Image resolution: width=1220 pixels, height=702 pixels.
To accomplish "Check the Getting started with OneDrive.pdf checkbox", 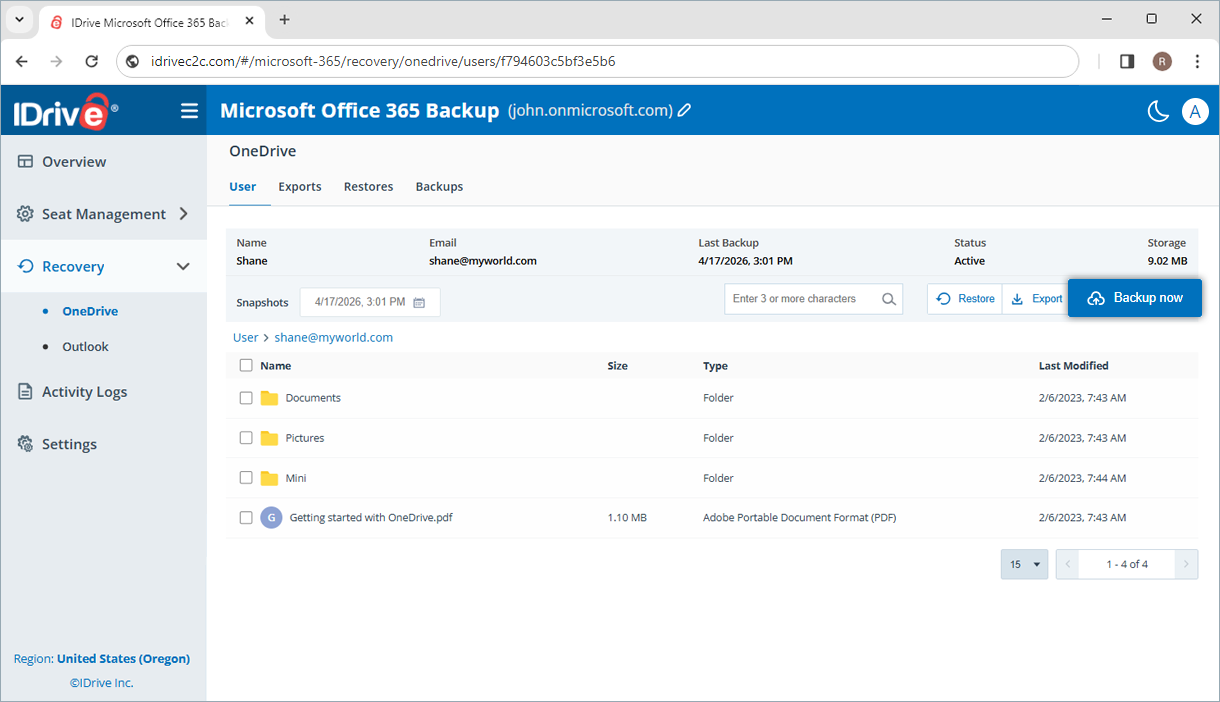I will point(245,517).
